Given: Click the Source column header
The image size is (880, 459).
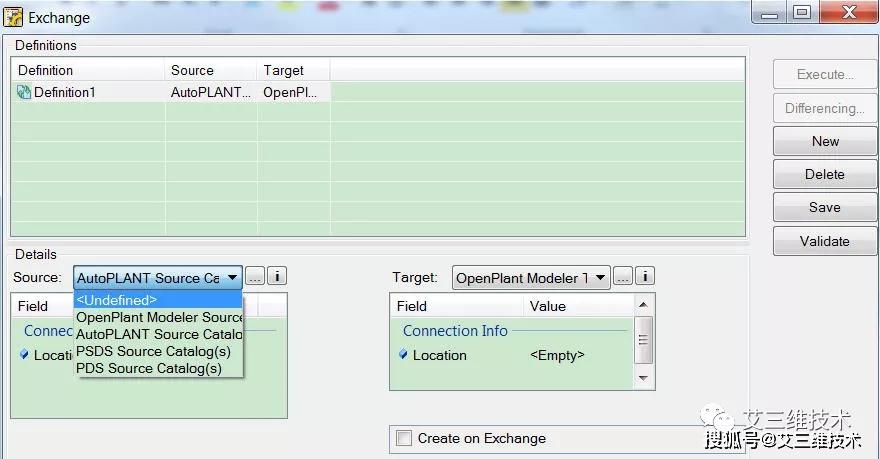Looking at the screenshot, I should [211, 70].
